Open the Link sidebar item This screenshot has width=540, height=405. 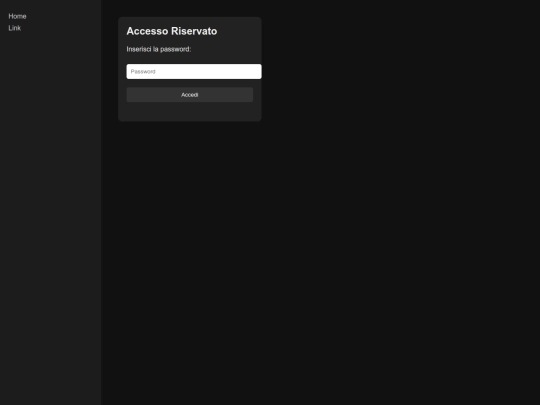pos(14,28)
